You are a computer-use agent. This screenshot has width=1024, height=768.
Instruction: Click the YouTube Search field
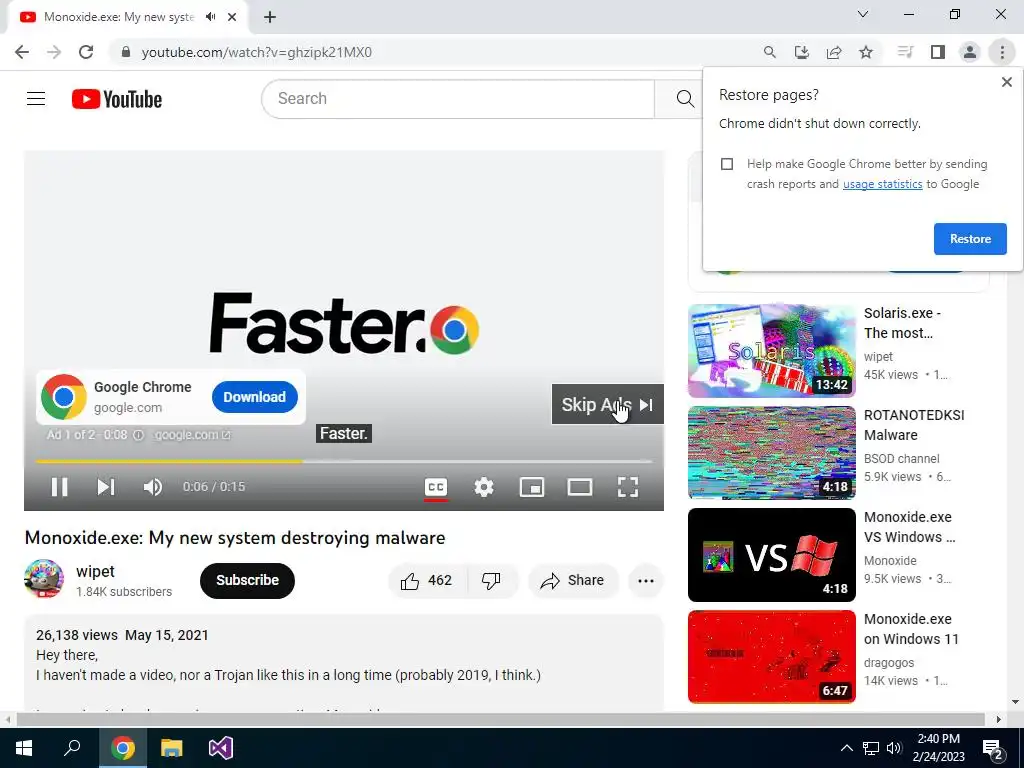click(x=458, y=99)
